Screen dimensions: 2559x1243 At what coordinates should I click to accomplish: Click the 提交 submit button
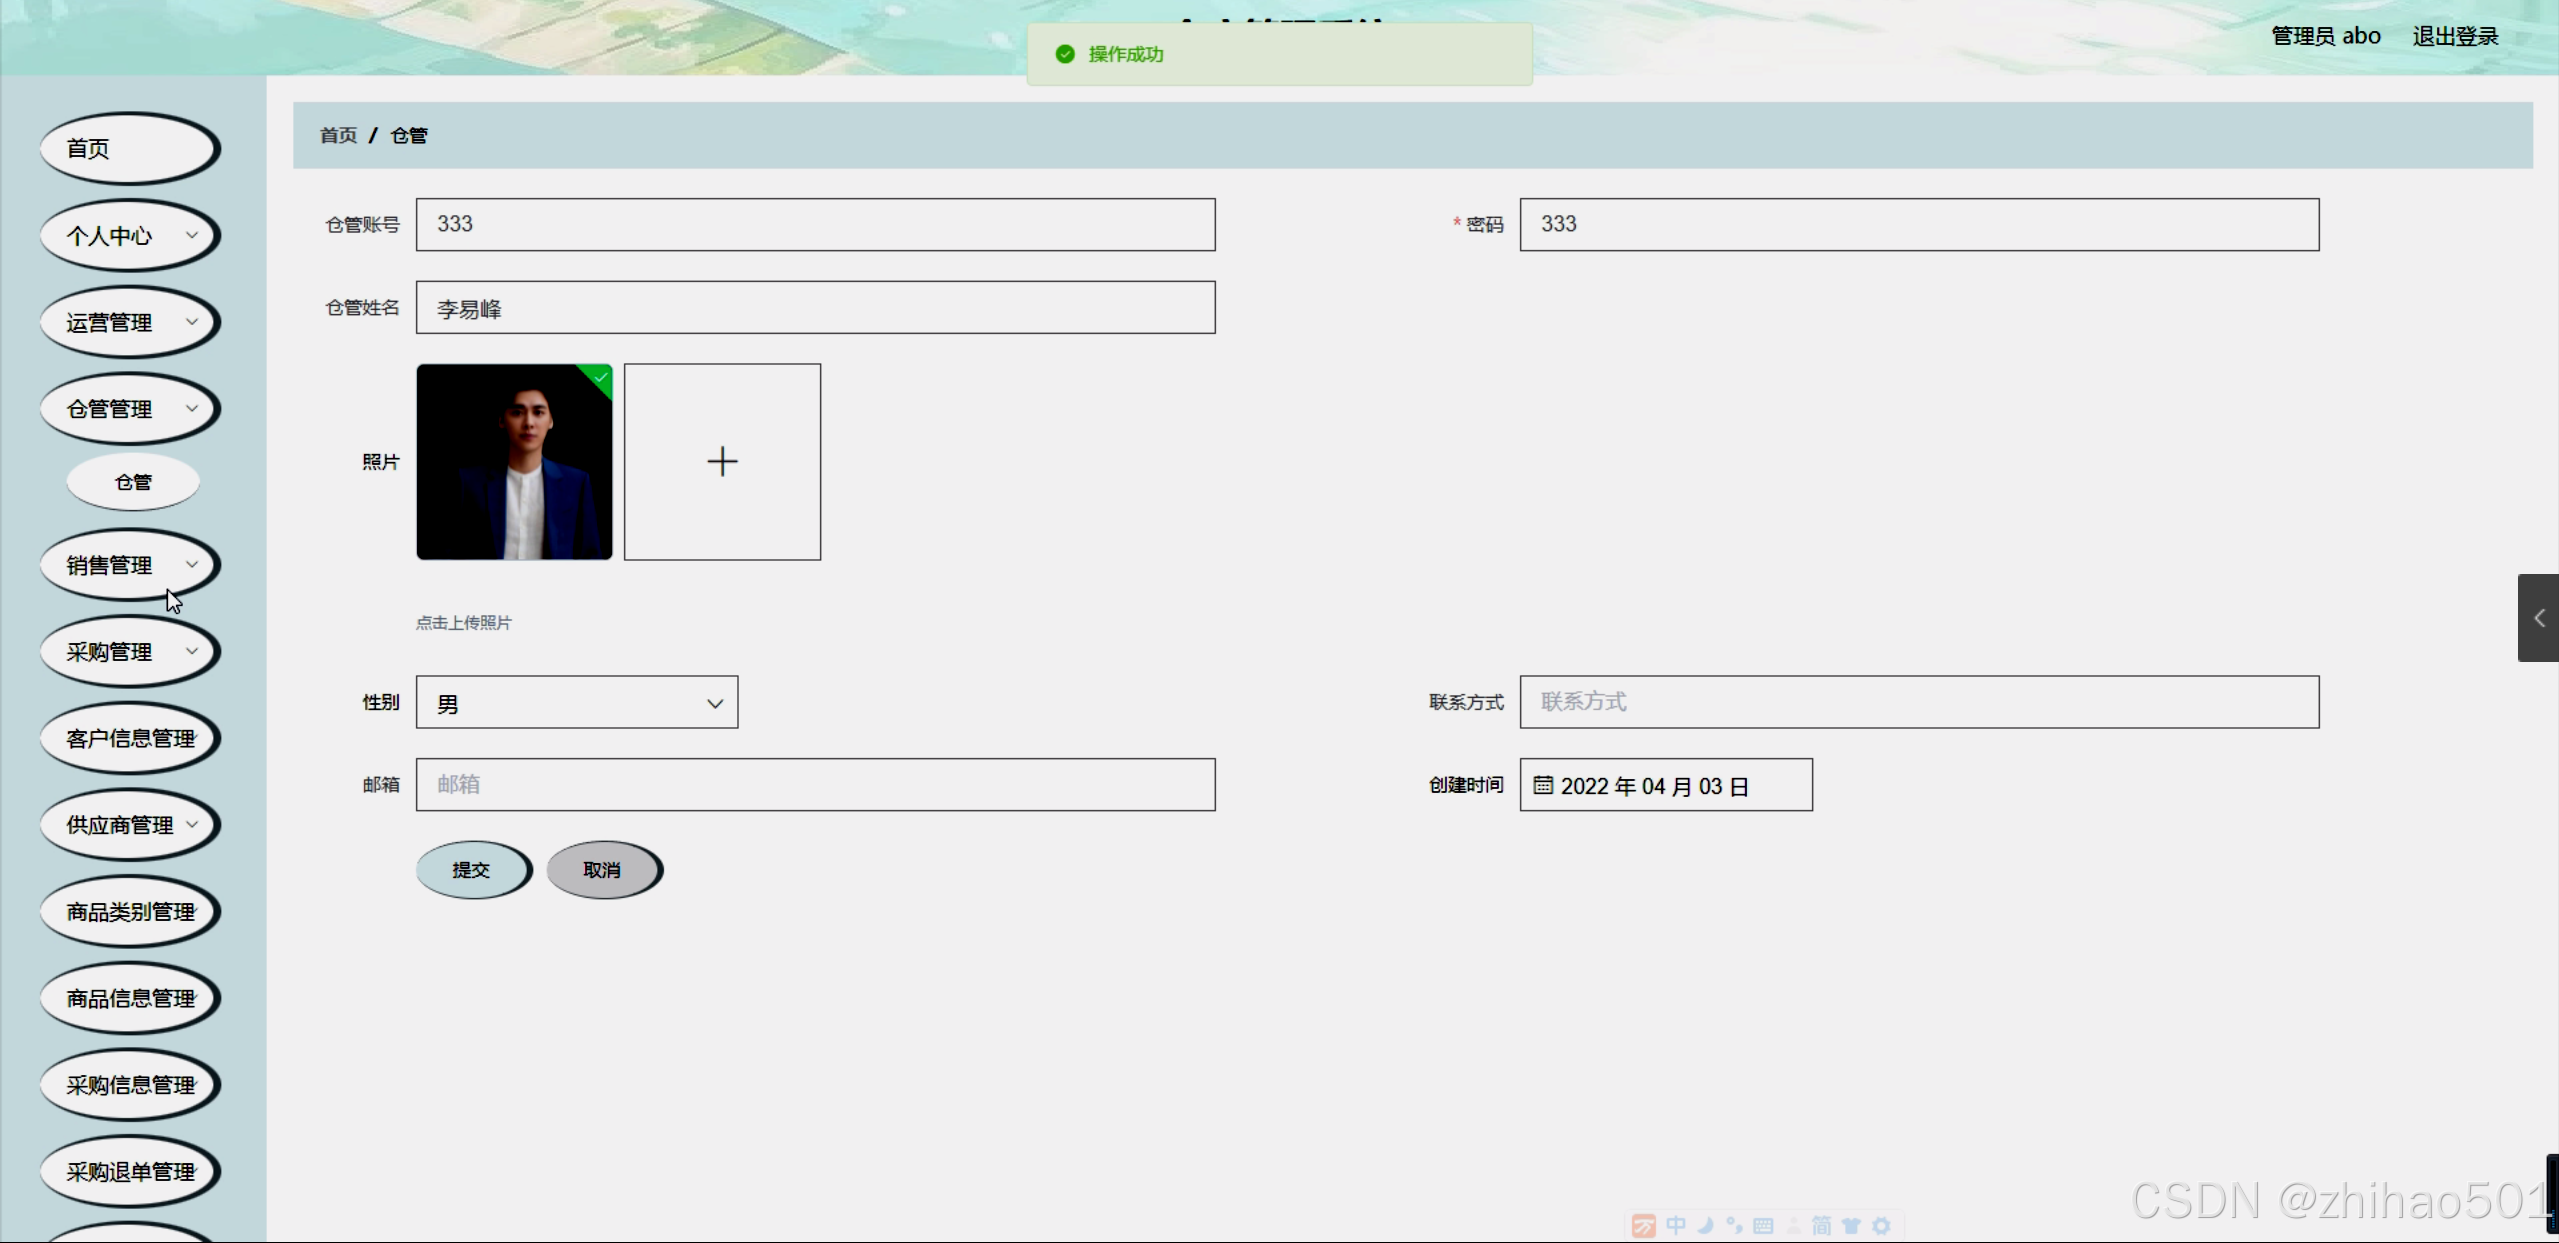(471, 870)
